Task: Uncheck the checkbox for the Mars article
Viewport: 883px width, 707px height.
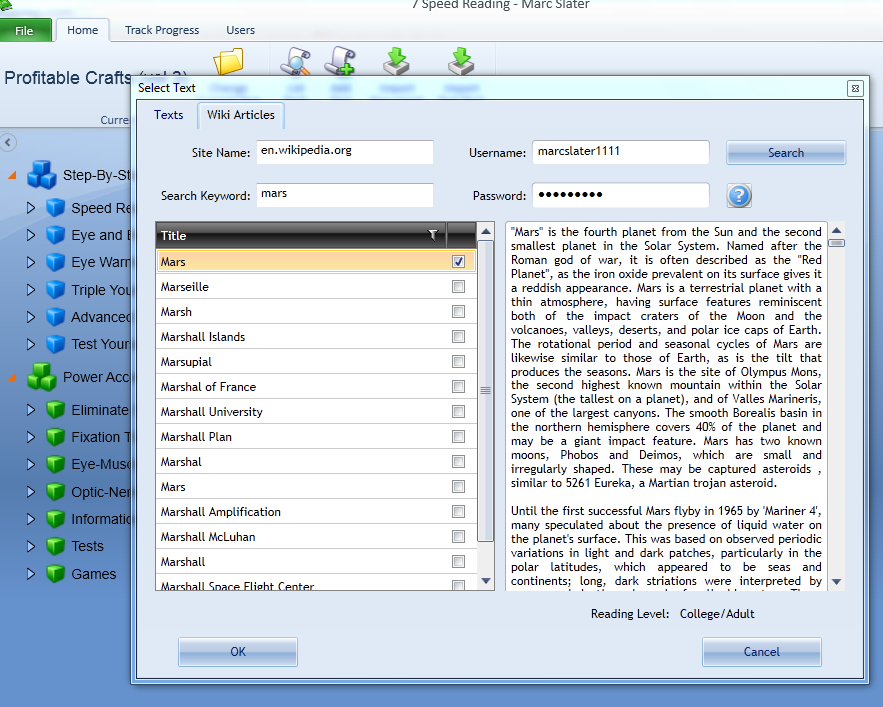Action: click(458, 262)
